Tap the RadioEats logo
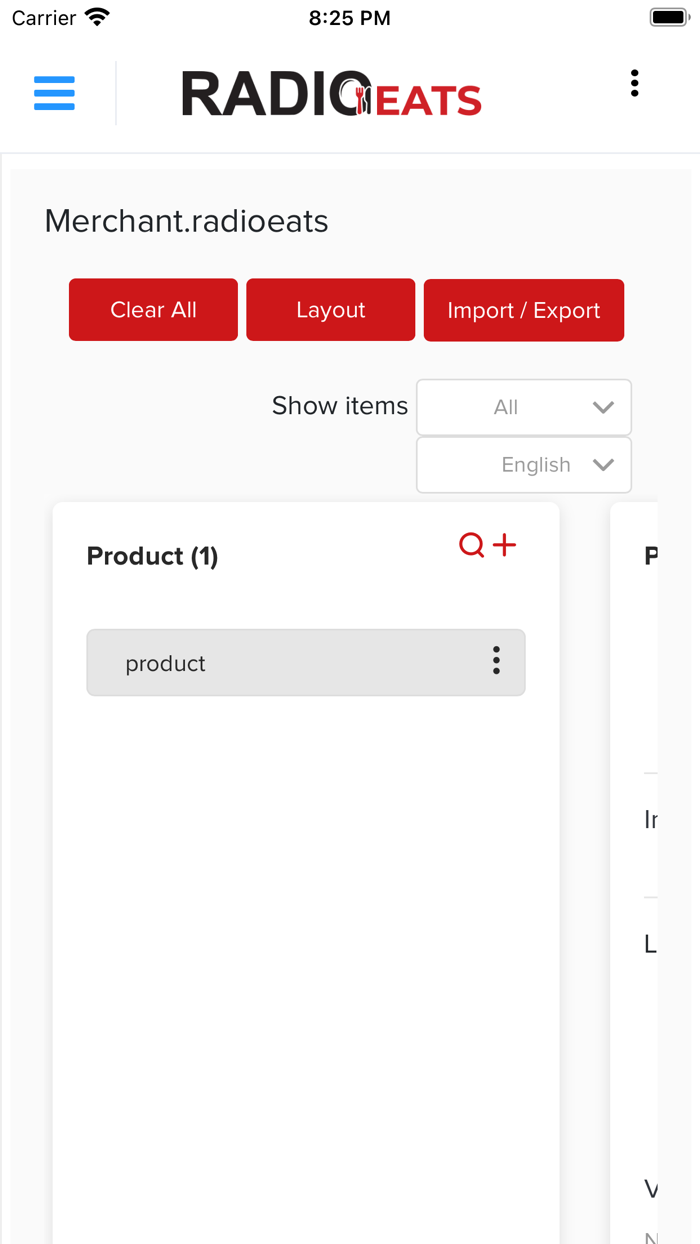Screen dimensions: 700x1244 coord(331,94)
